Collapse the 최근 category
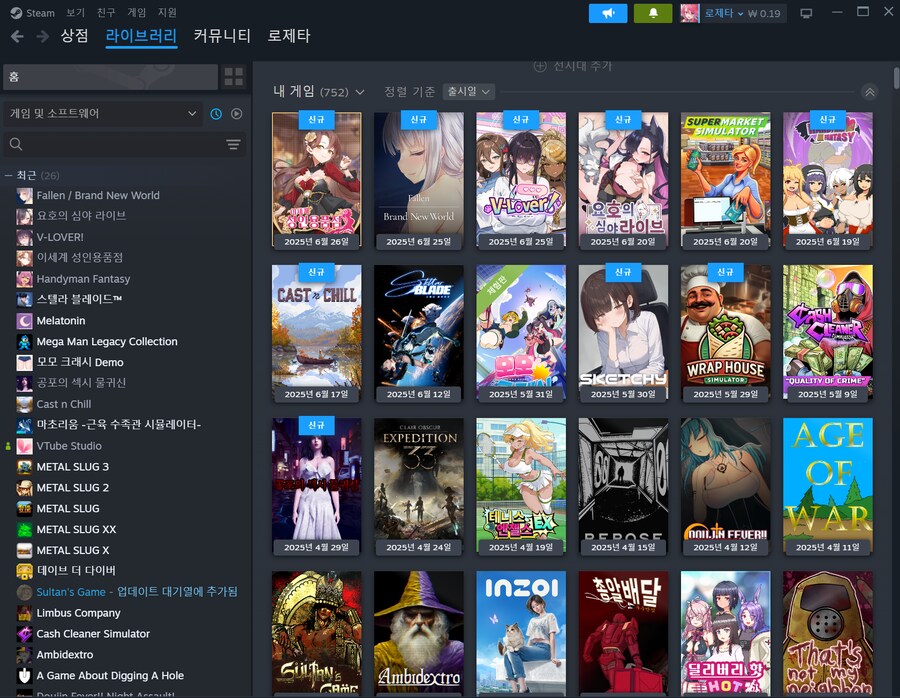Image resolution: width=900 pixels, height=698 pixels. (9, 175)
